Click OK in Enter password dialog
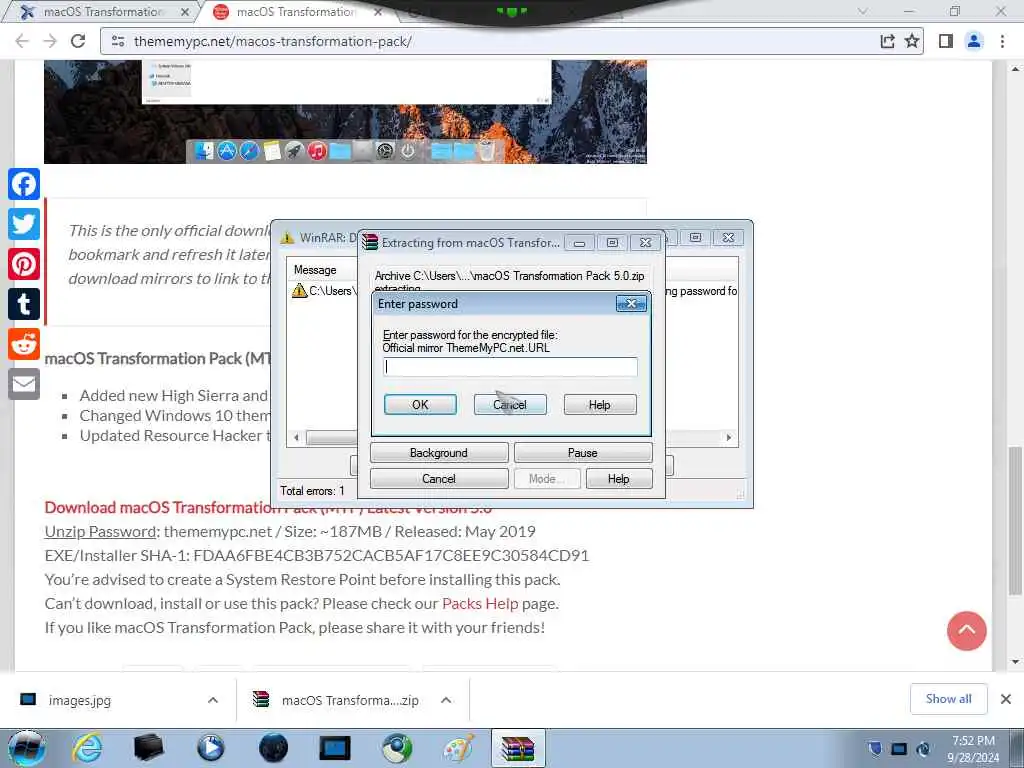 click(x=420, y=405)
